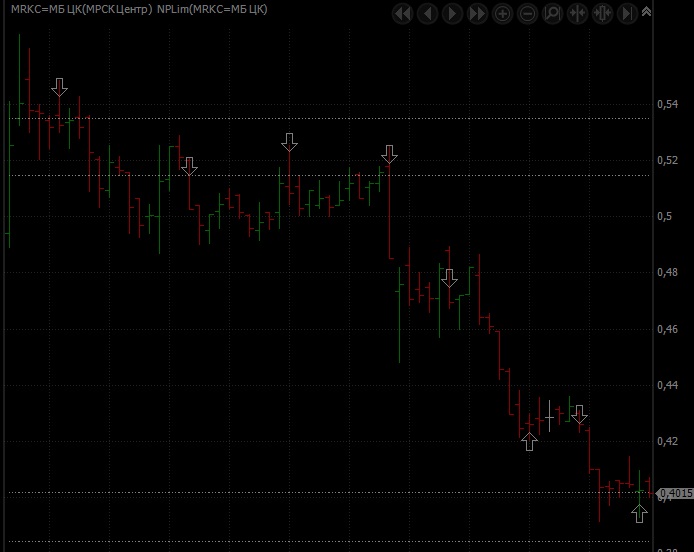Click the 0,54 level on price axis
Viewport: 694px width, 552px height.
coord(667,104)
